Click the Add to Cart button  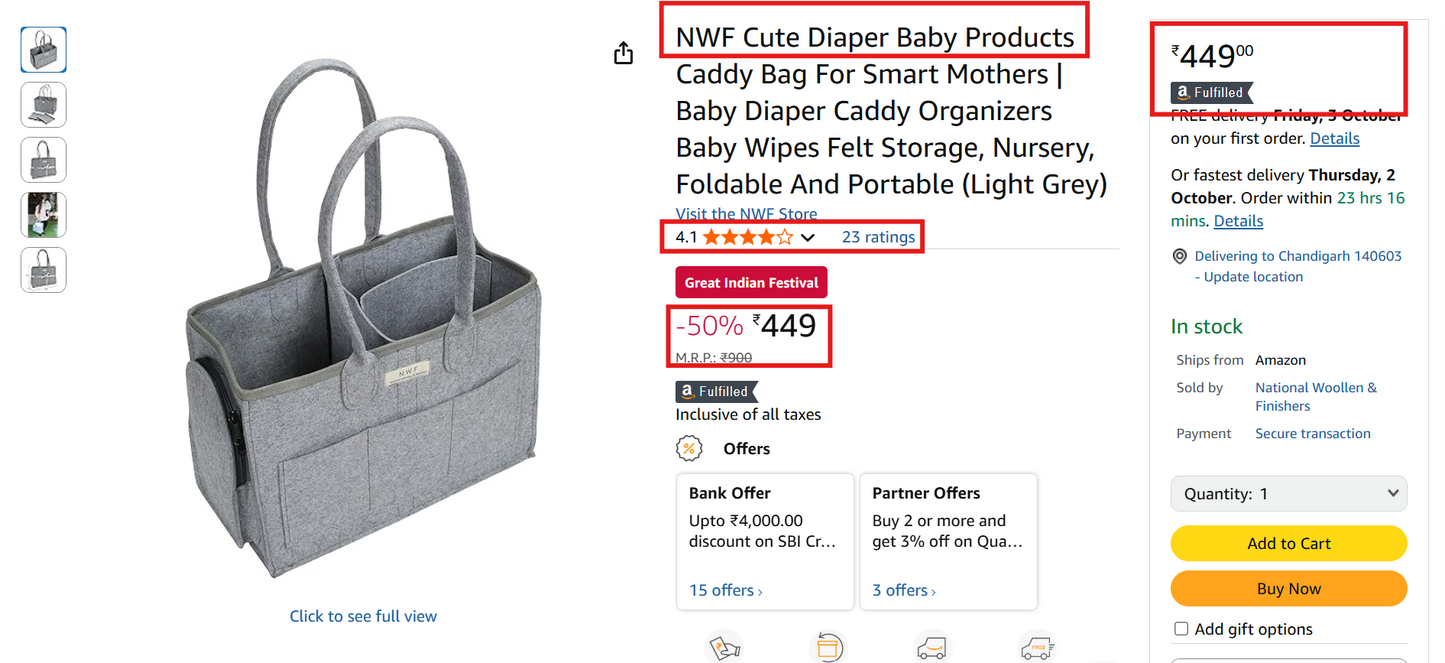(x=1288, y=543)
